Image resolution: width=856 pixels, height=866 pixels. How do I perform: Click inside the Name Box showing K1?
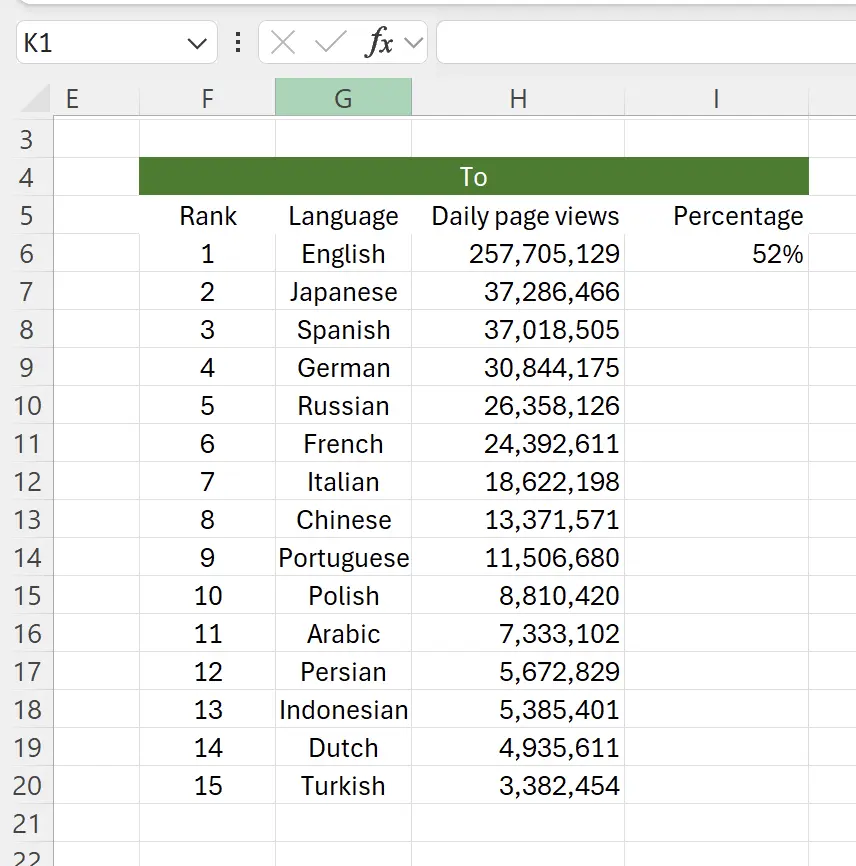90,42
